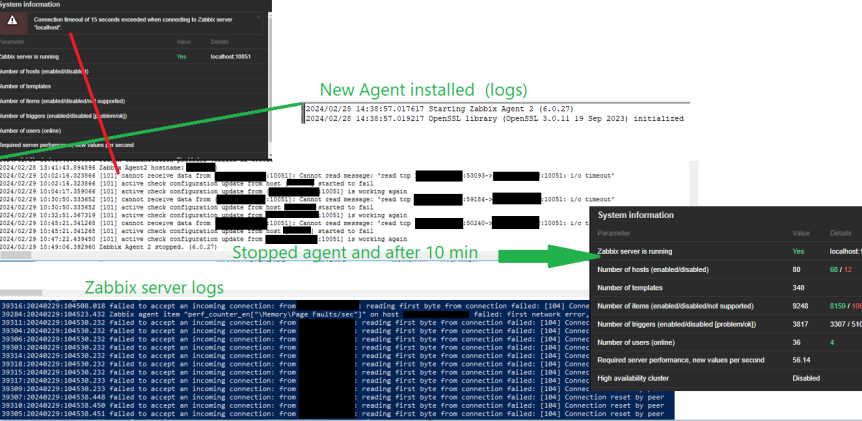
Task: Click the 10:32:51.367319 'is working again' log line
Action: [x=203, y=215]
